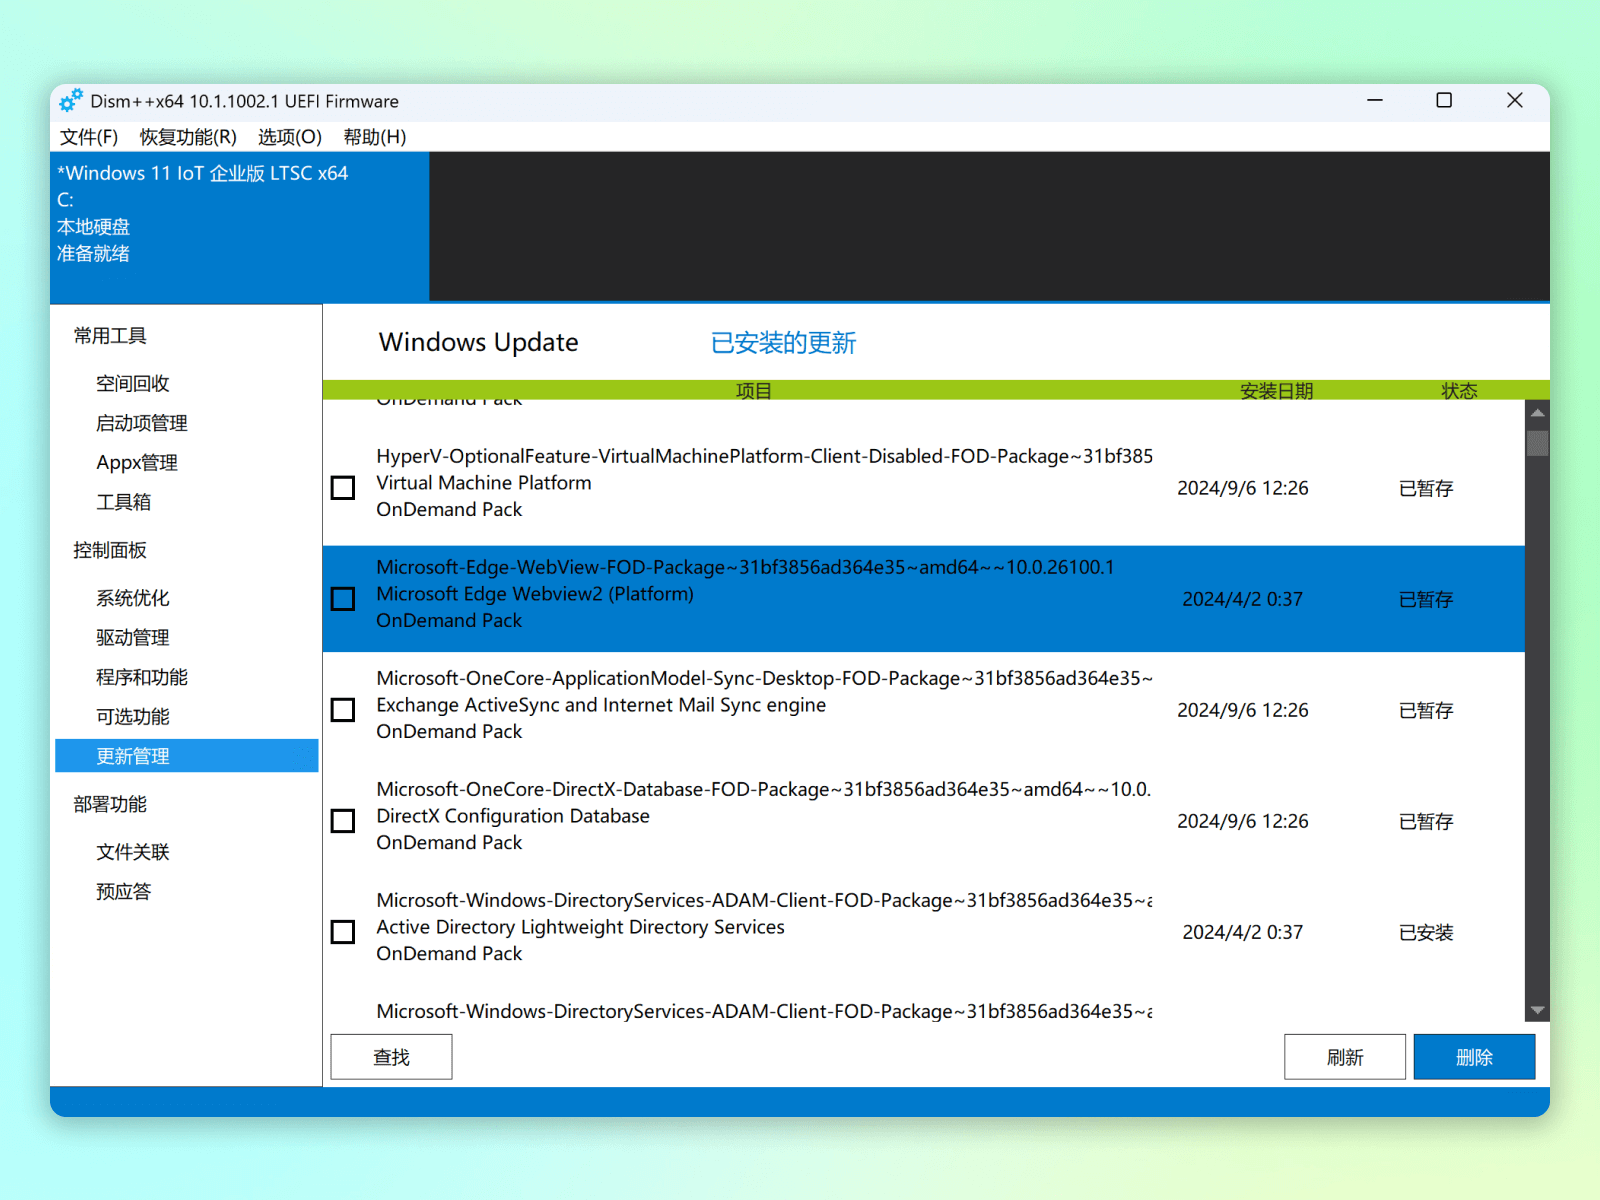
Task: Click the 查找 button
Action: pyautogui.click(x=391, y=1057)
